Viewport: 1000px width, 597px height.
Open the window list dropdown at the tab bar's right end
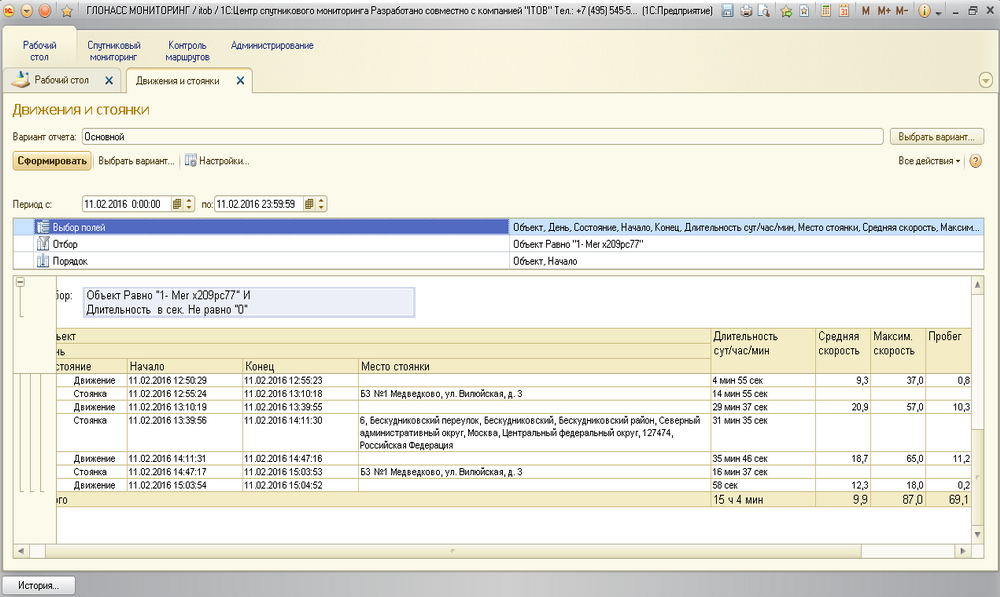tap(985, 80)
